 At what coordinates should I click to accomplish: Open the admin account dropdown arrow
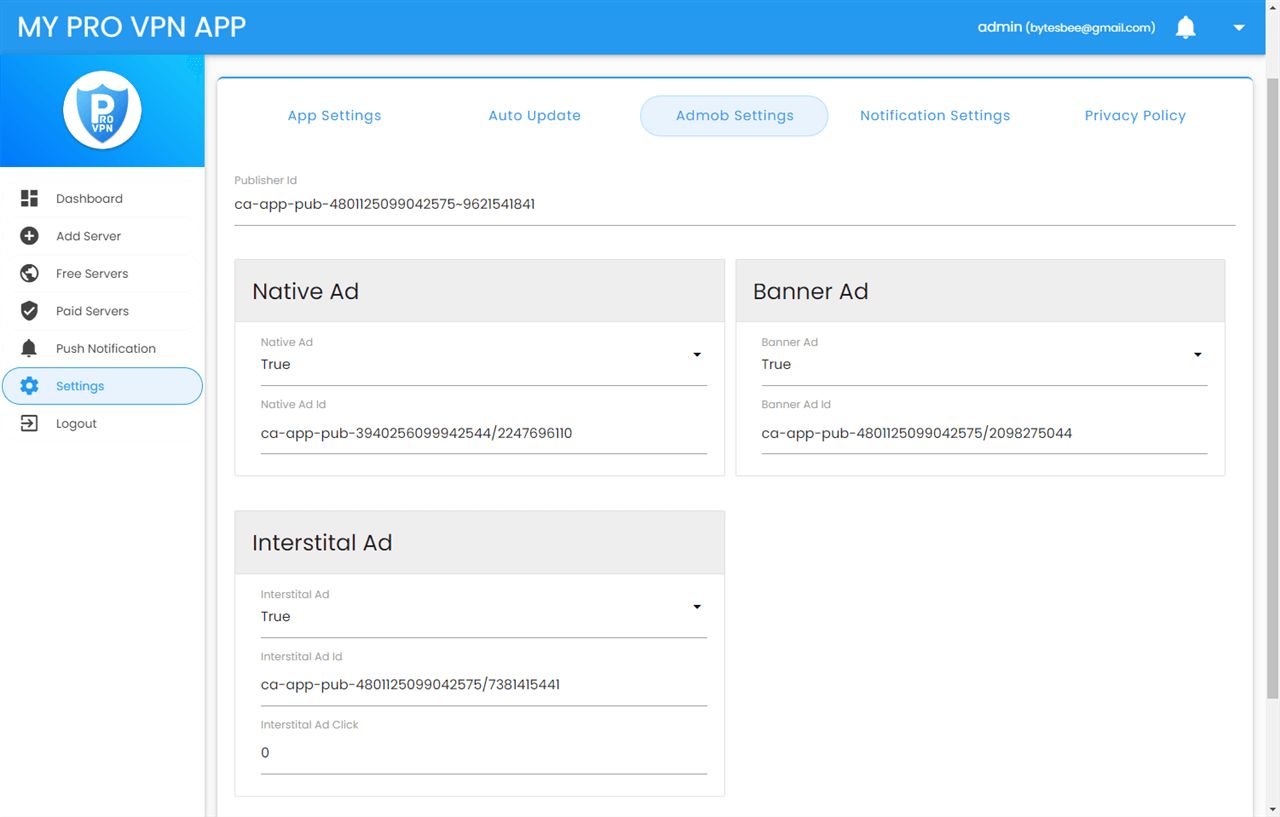click(x=1239, y=28)
